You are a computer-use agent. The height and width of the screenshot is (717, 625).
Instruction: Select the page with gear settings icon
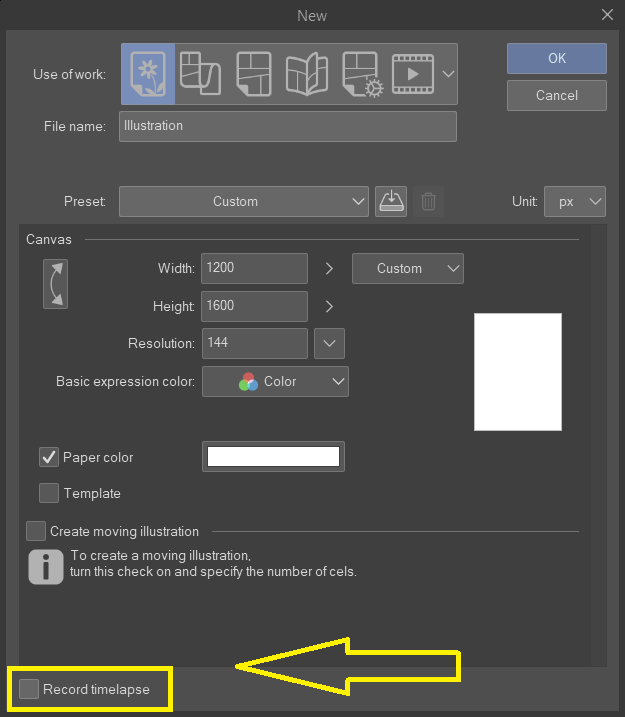pos(363,74)
